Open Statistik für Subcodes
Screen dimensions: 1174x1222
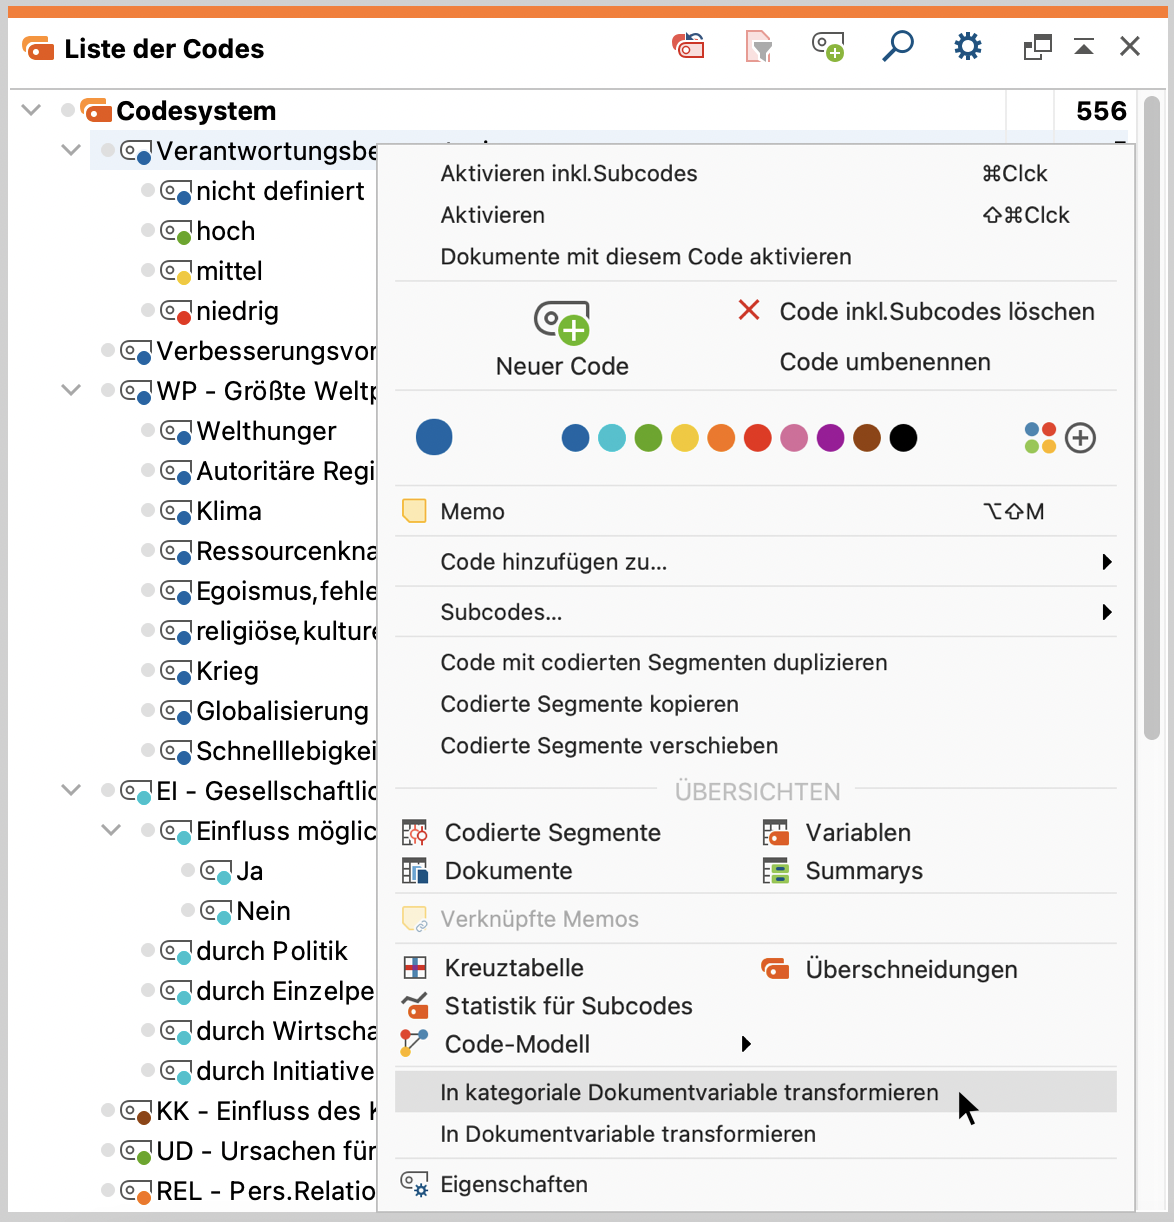[567, 1006]
